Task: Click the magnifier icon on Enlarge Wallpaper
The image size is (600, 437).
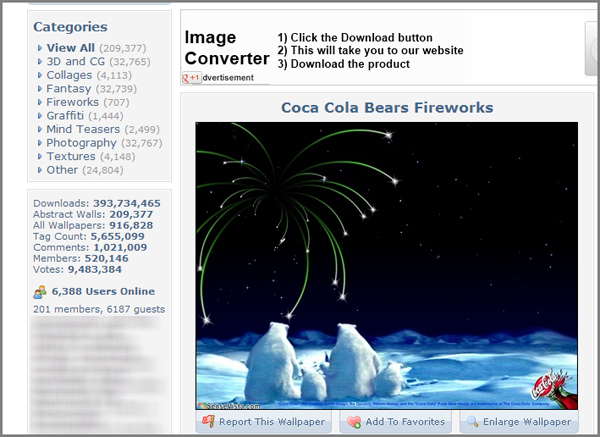Action: coord(473,422)
